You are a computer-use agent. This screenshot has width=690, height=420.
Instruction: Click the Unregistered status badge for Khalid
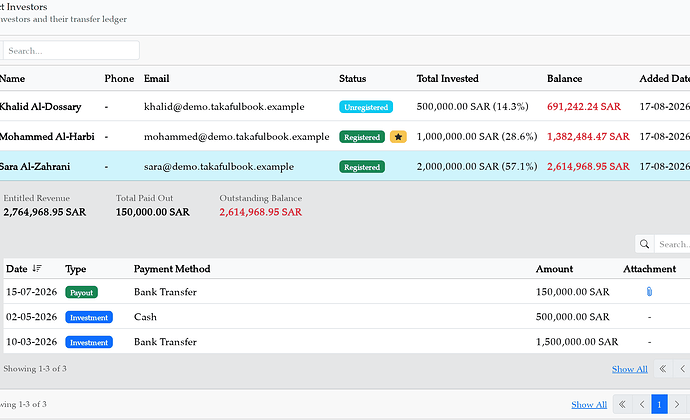tap(366, 107)
